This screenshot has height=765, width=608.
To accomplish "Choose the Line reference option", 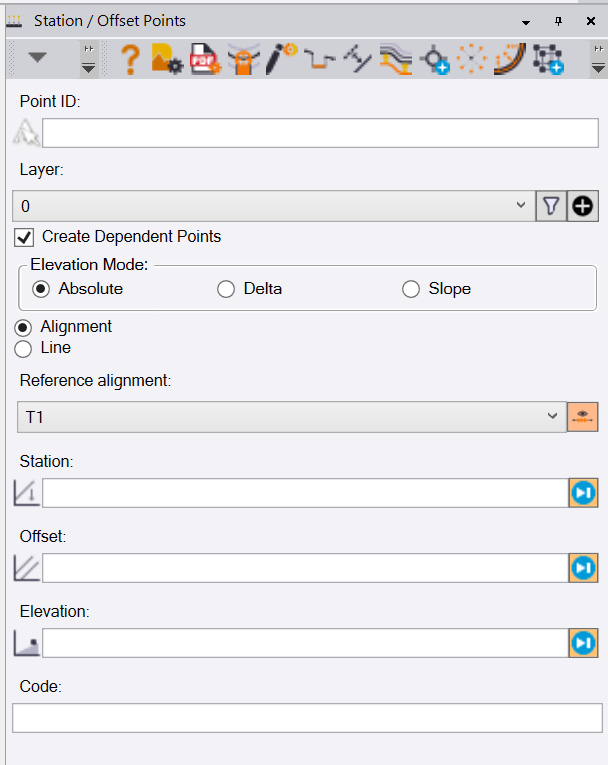I will (x=24, y=348).
